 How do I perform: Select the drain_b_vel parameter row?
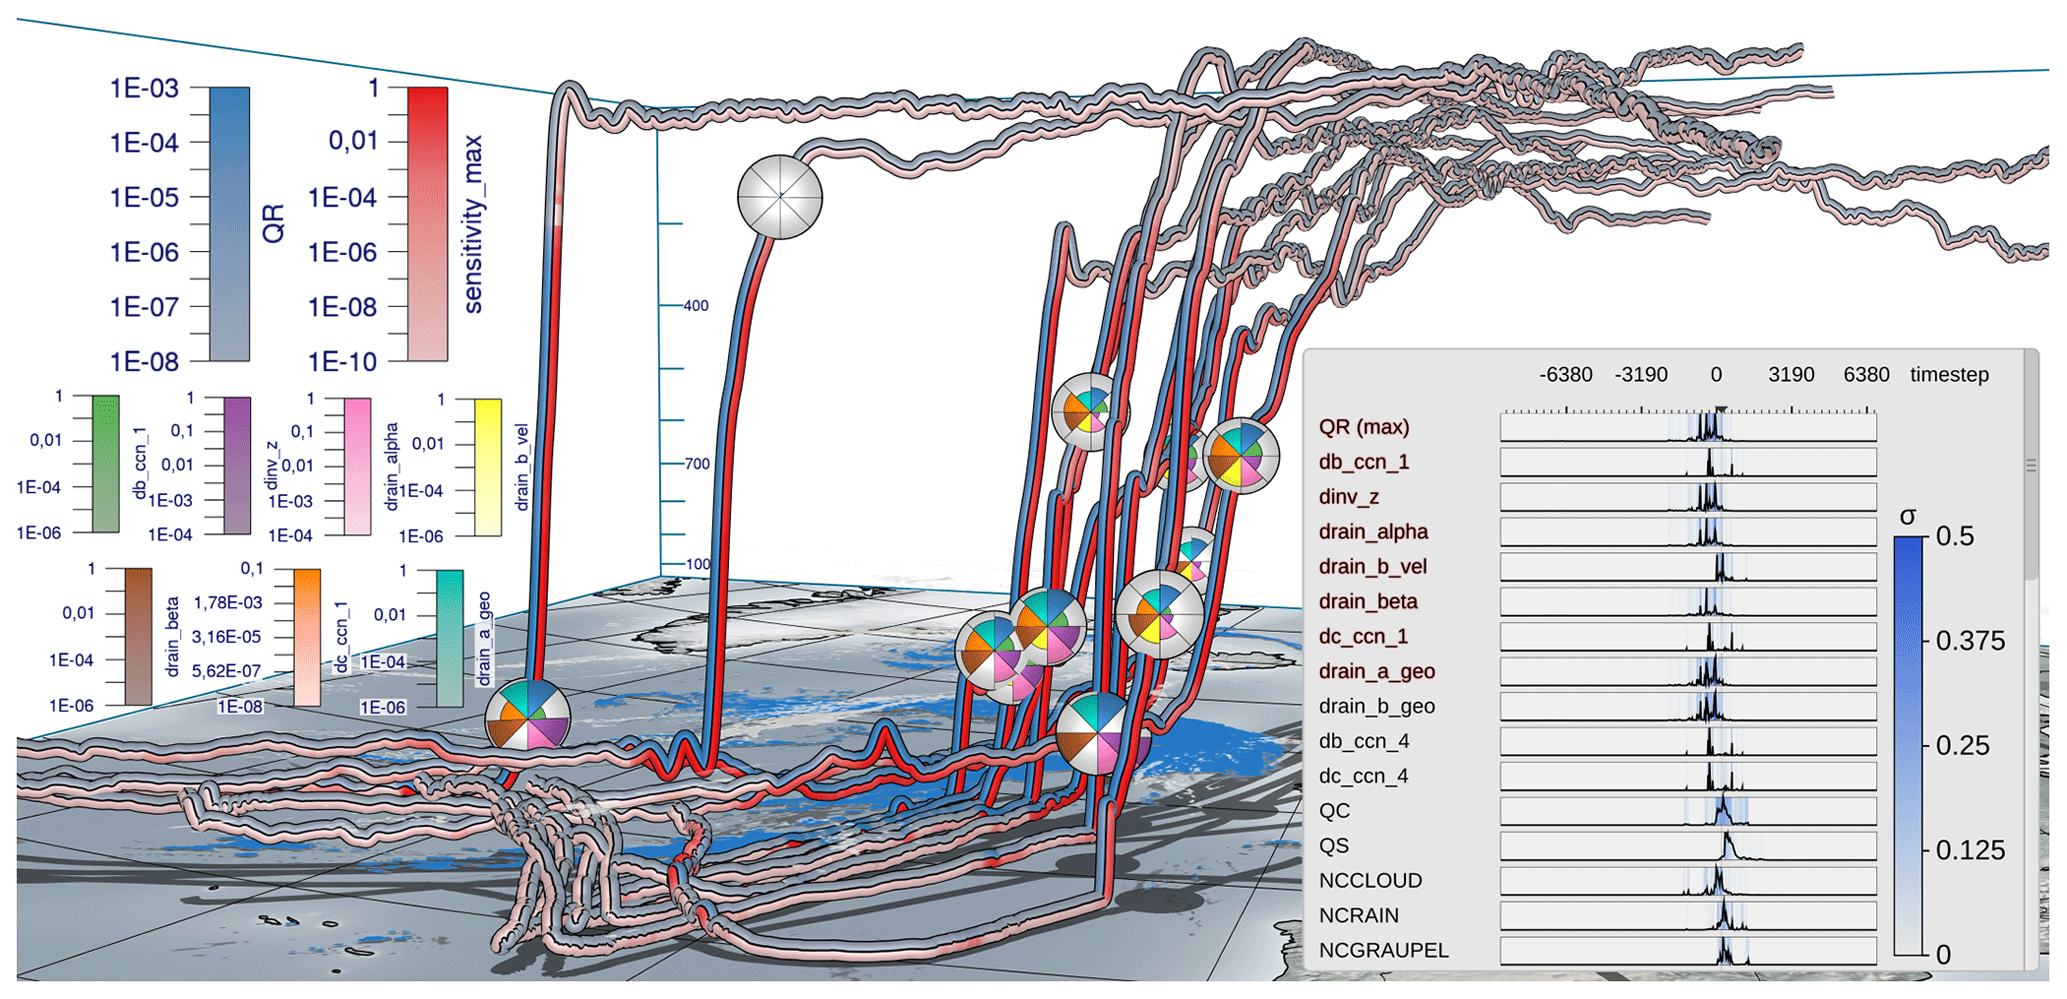(x=1372, y=567)
